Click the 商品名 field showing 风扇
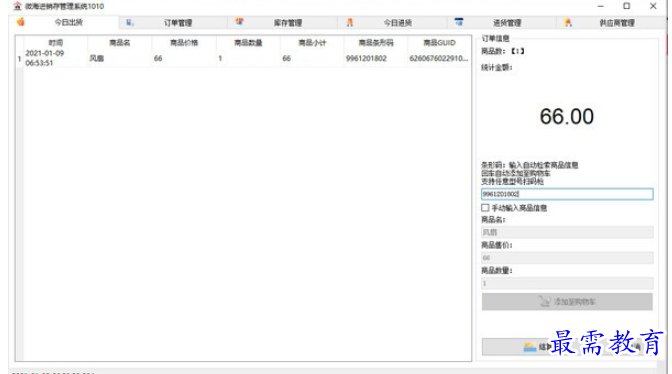672x374 pixels. tap(567, 232)
